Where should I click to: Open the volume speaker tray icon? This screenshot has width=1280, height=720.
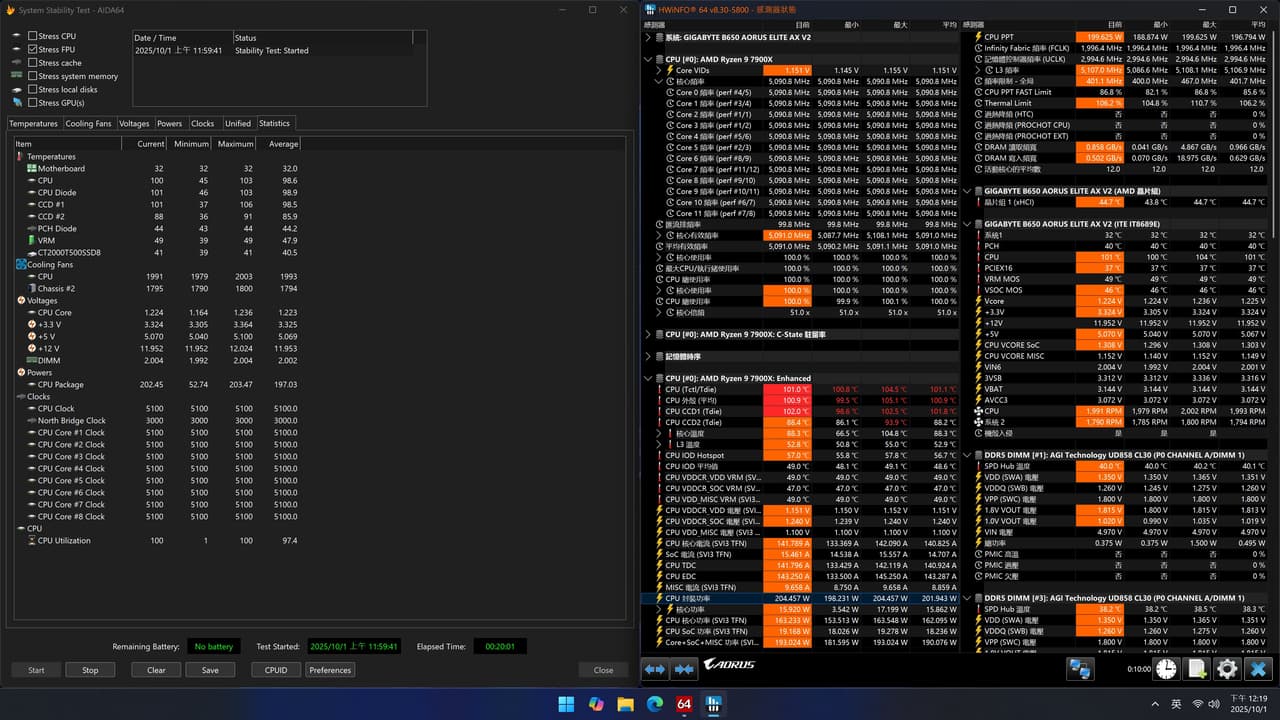coord(1216,704)
